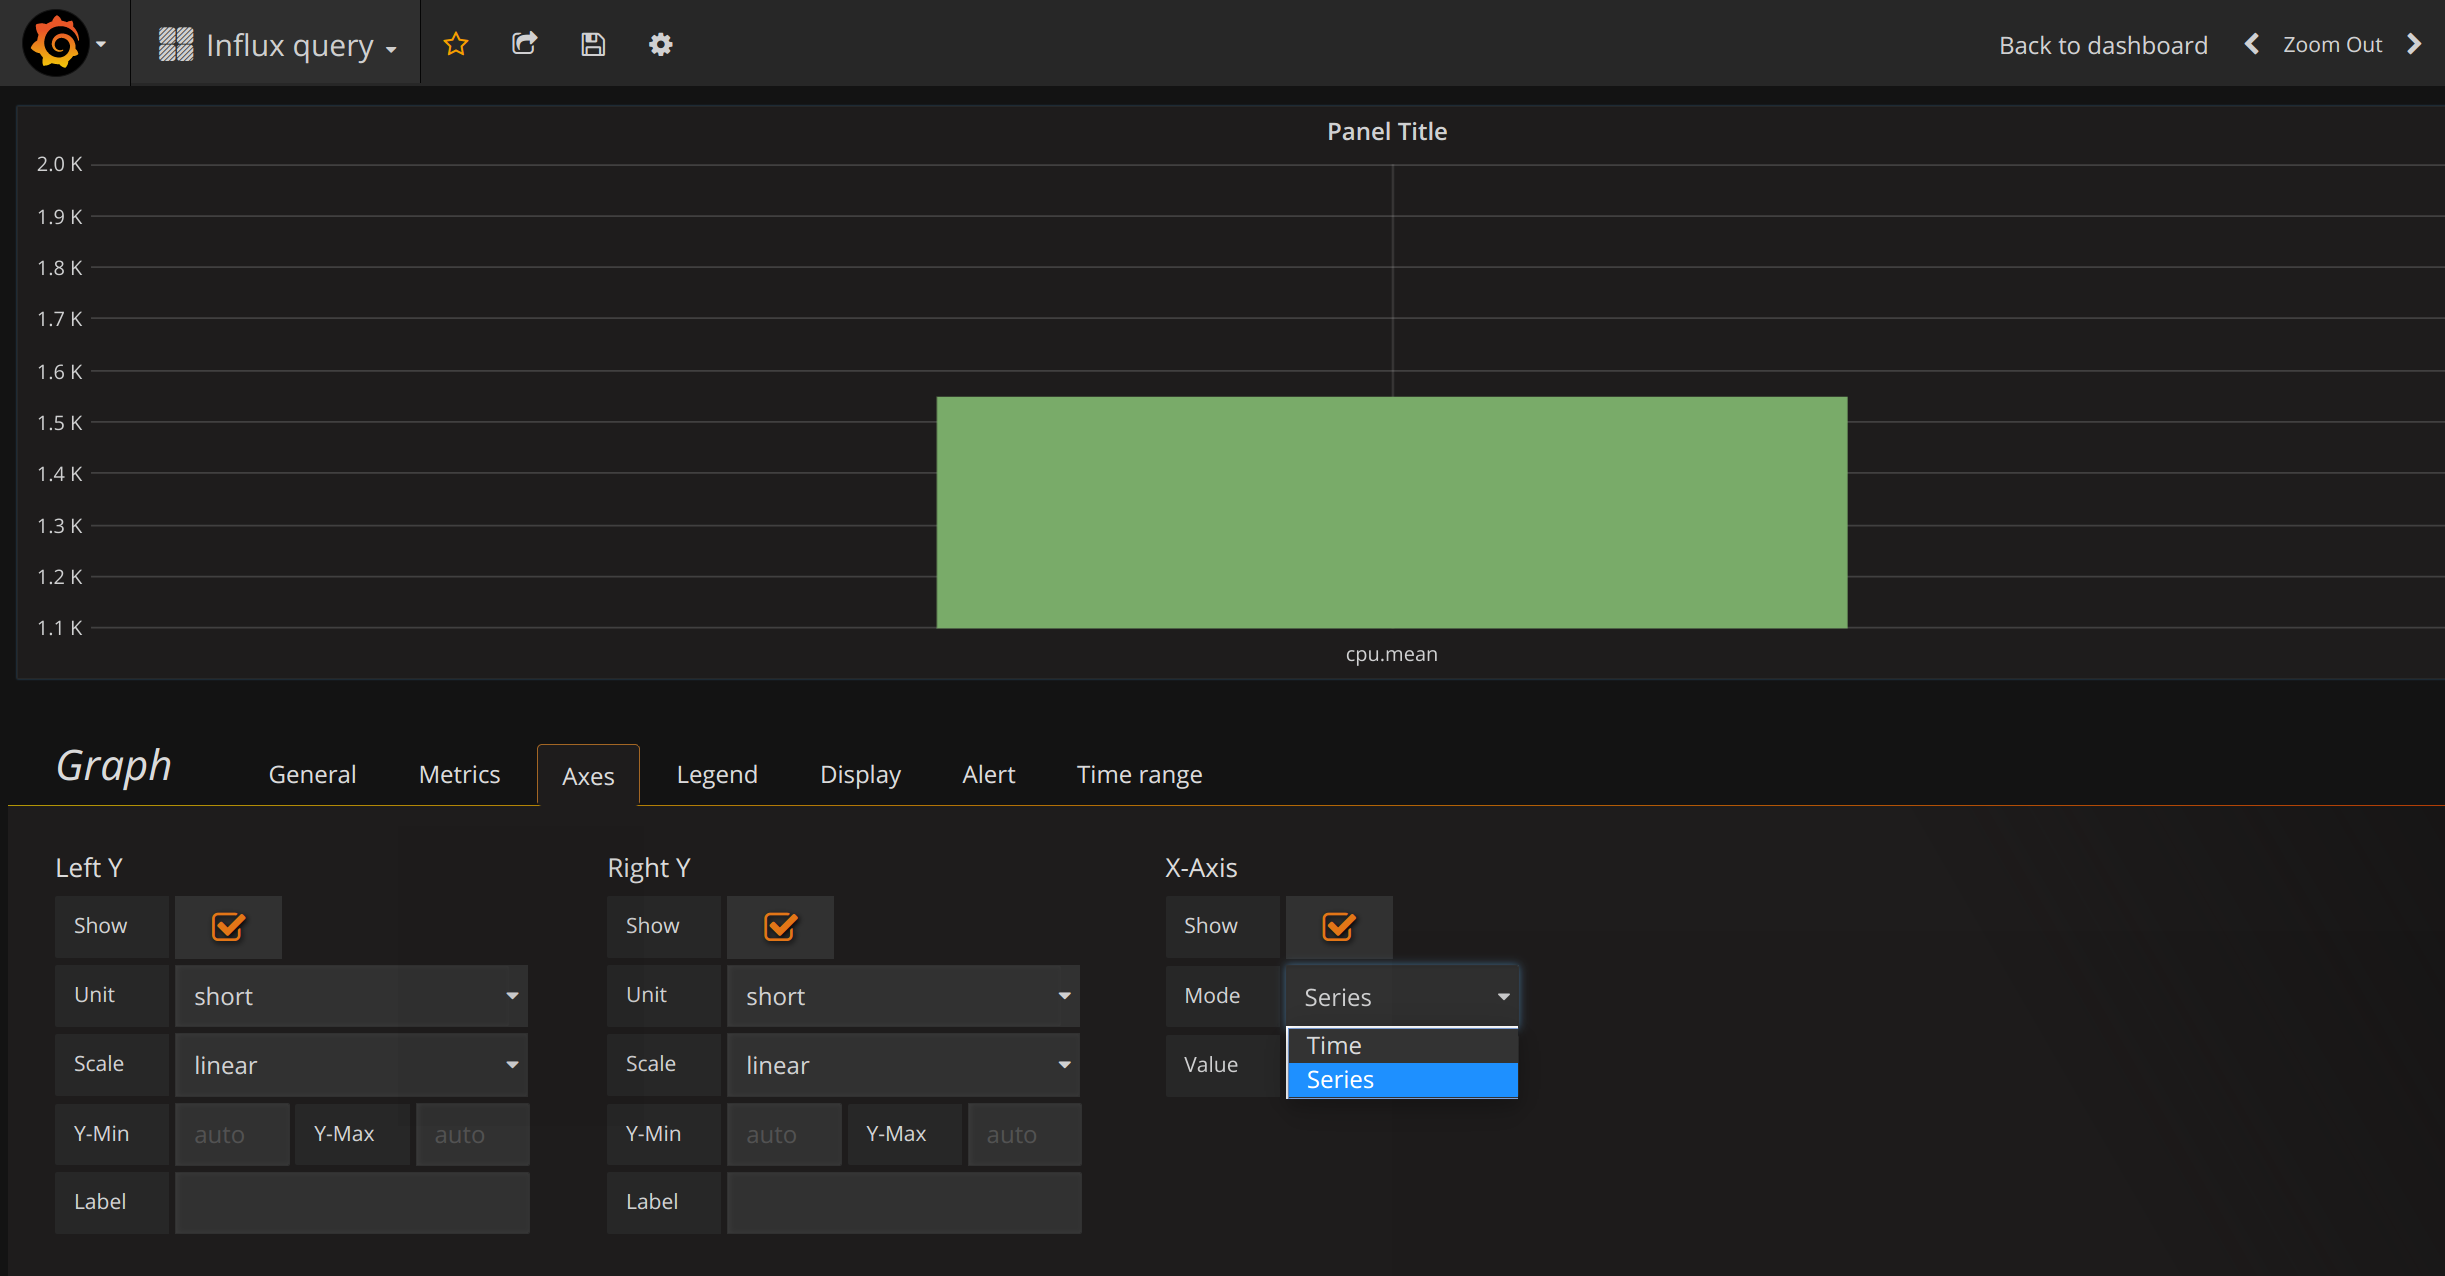
Task: Uncheck the Left Y Show checkbox
Action: point(228,927)
